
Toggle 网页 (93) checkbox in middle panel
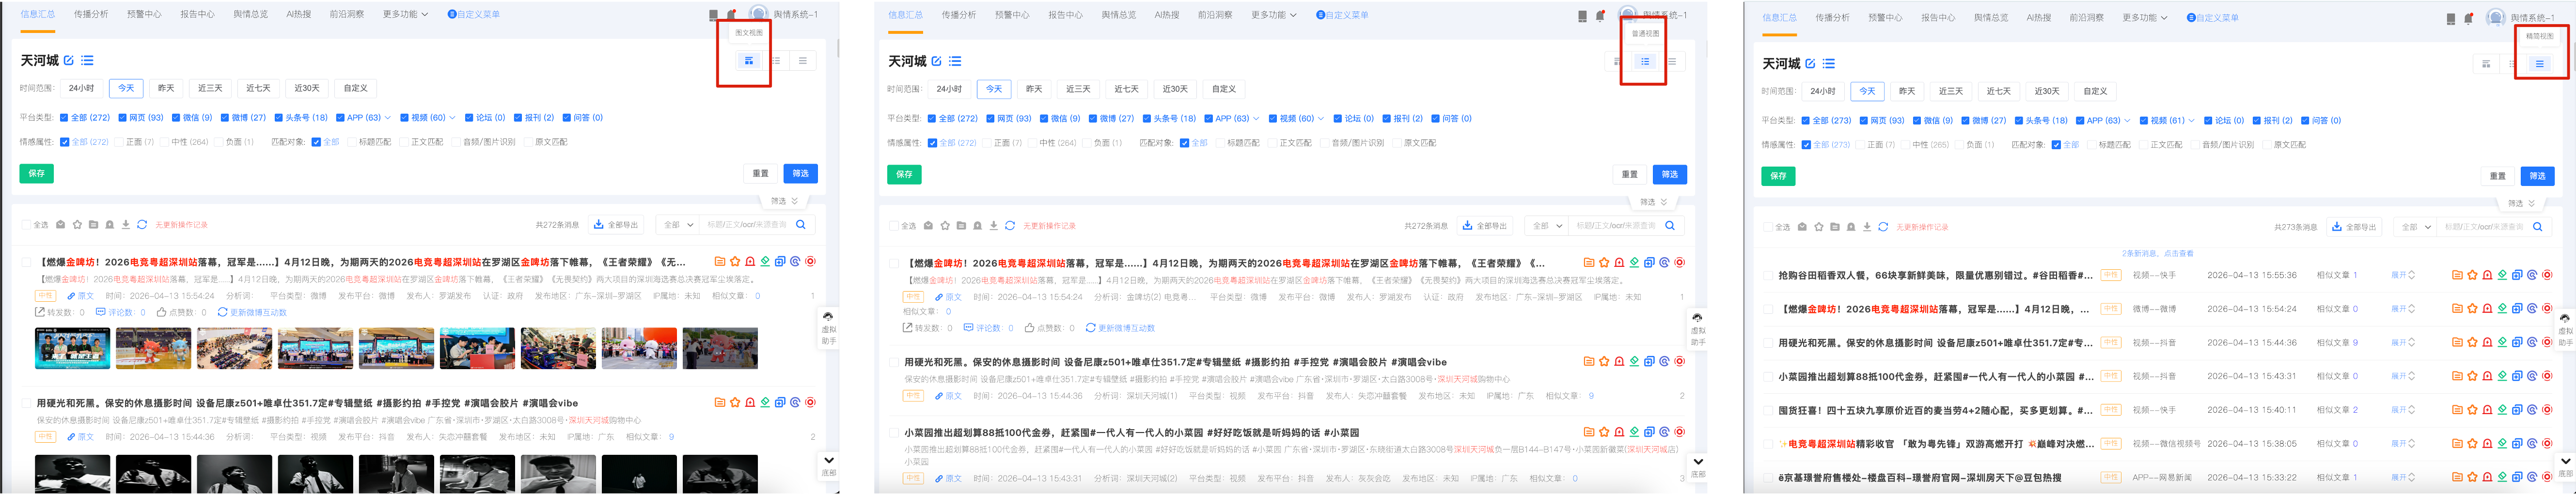click(990, 119)
